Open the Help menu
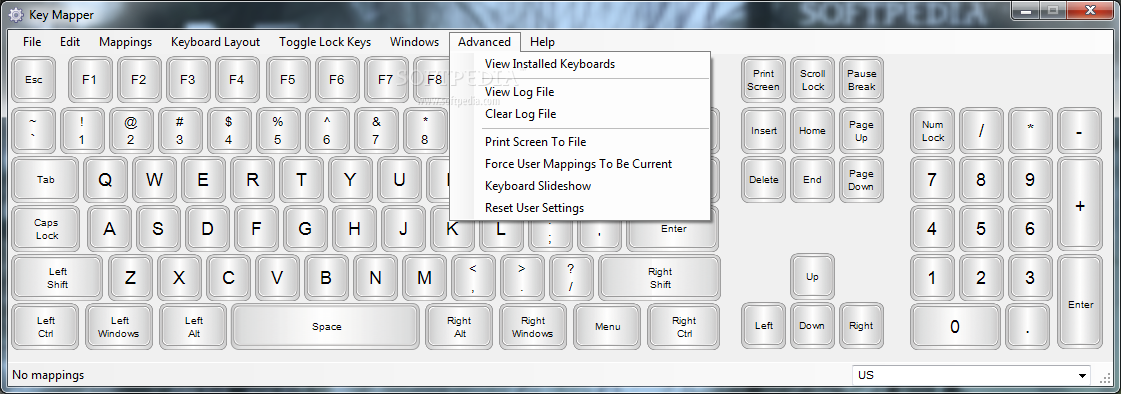The width and height of the screenshot is (1121, 394). [x=543, y=42]
